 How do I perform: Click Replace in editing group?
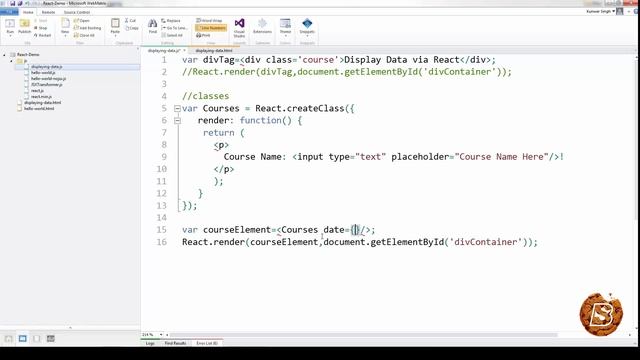171,21
